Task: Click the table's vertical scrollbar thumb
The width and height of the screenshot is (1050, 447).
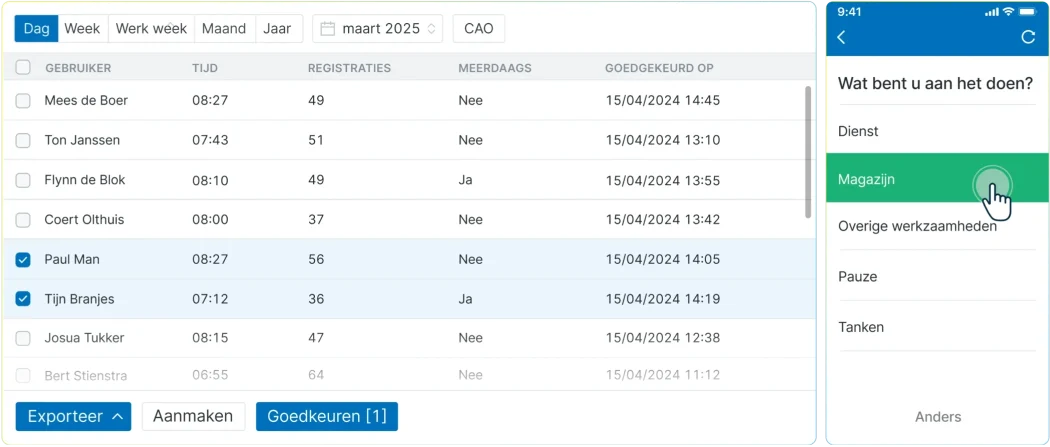Action: (x=808, y=151)
